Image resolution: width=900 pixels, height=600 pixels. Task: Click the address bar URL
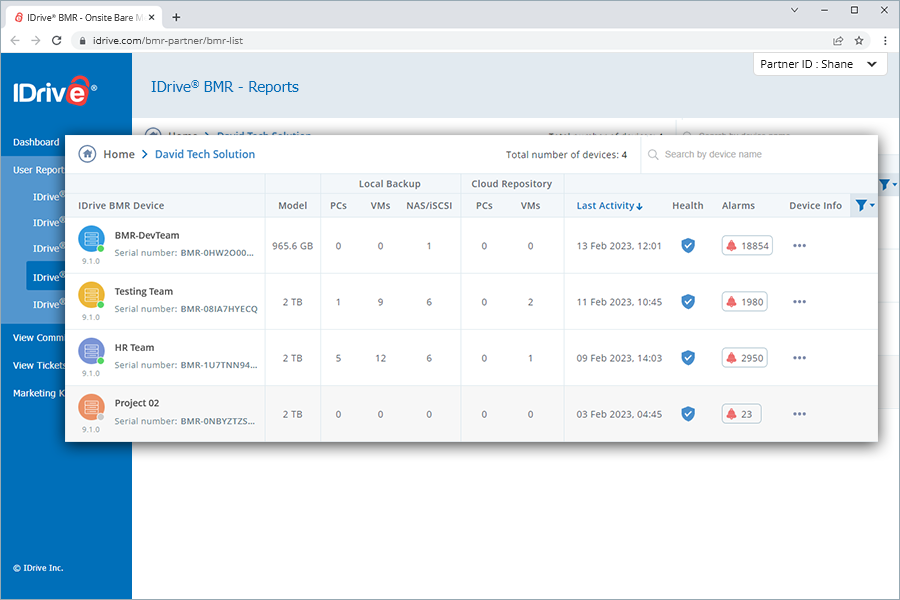tap(168, 41)
